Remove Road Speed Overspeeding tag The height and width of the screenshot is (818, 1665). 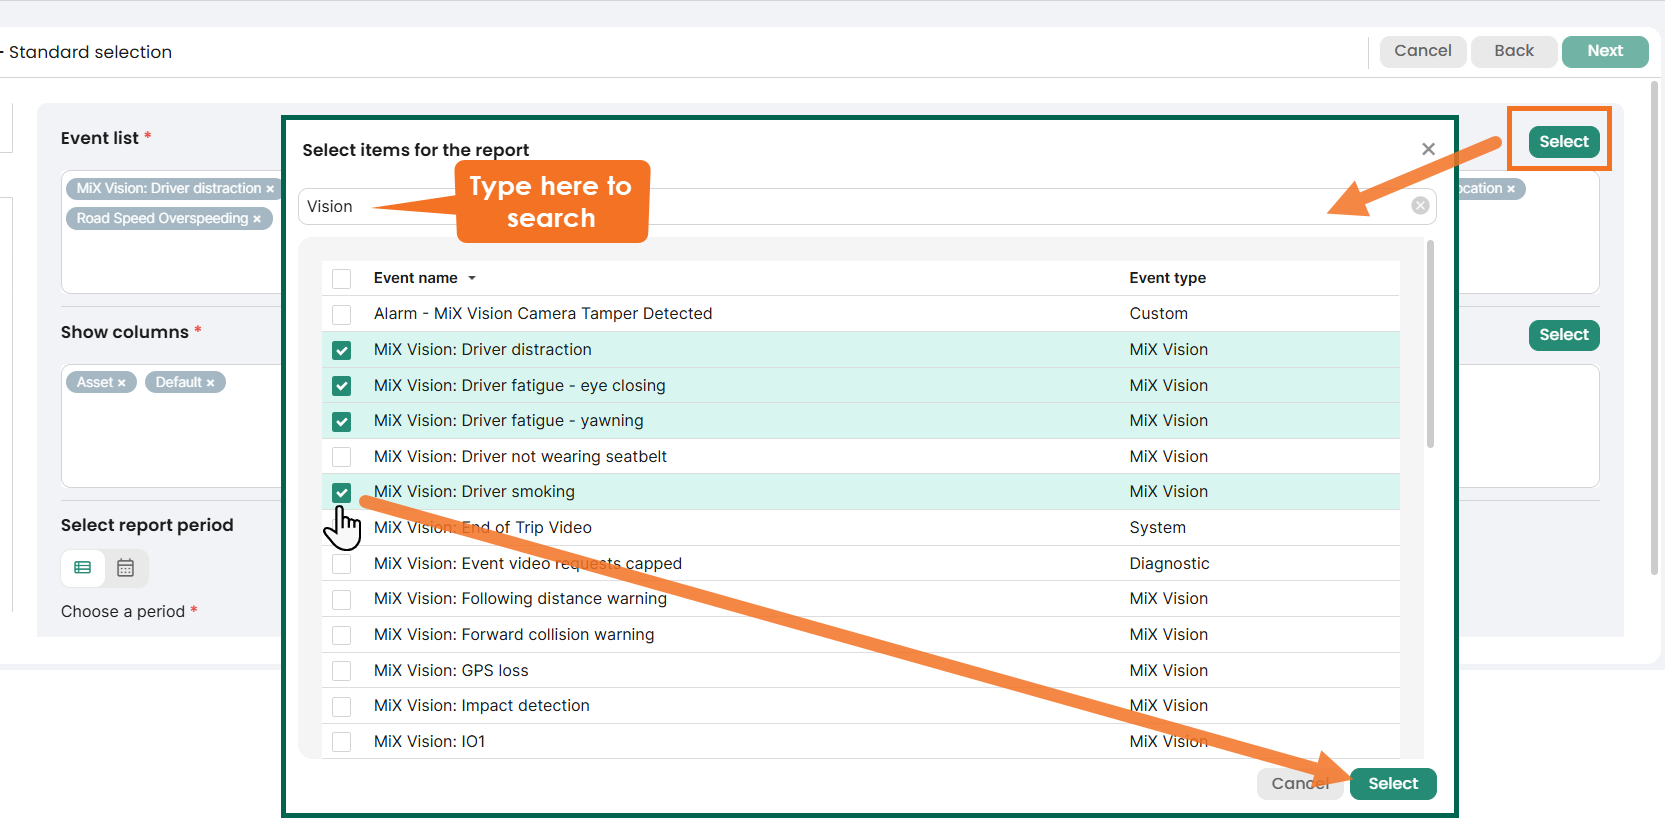click(x=257, y=219)
